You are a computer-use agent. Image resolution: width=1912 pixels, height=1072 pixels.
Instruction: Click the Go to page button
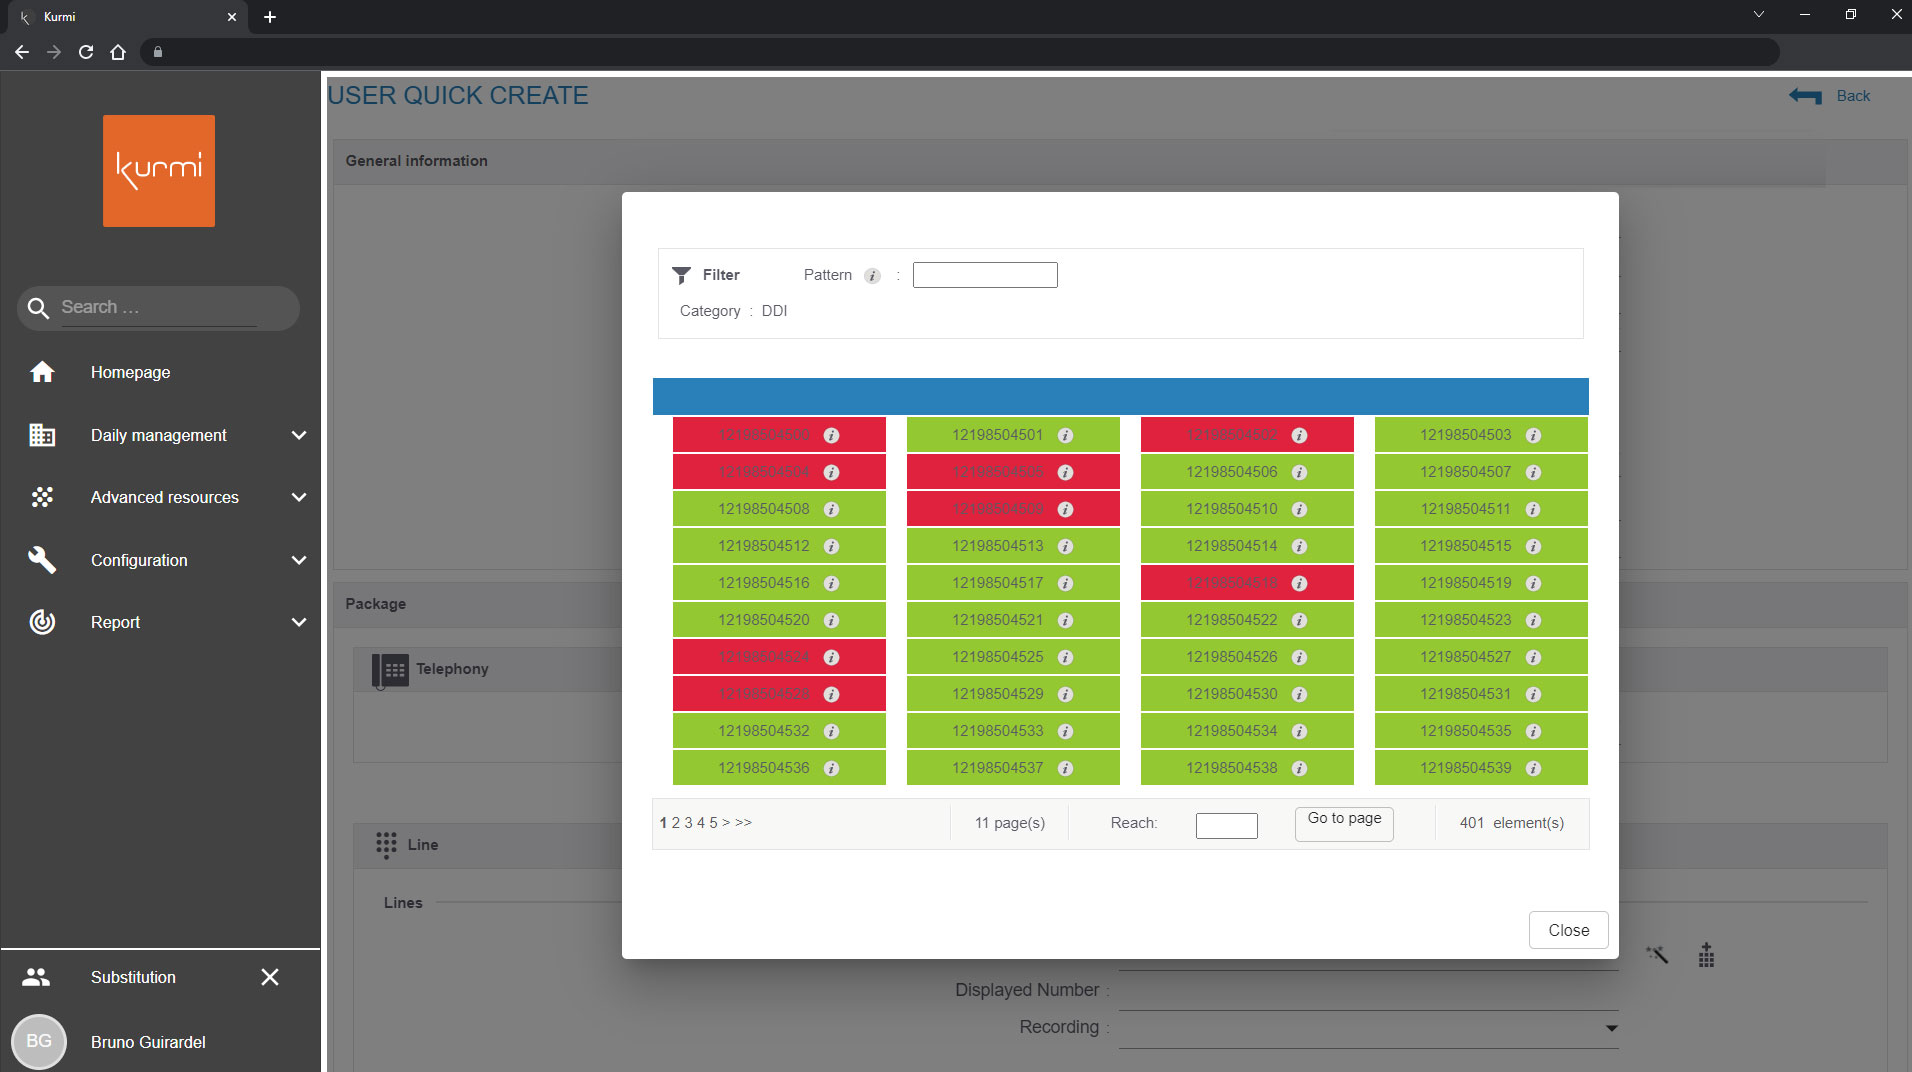(1344, 823)
